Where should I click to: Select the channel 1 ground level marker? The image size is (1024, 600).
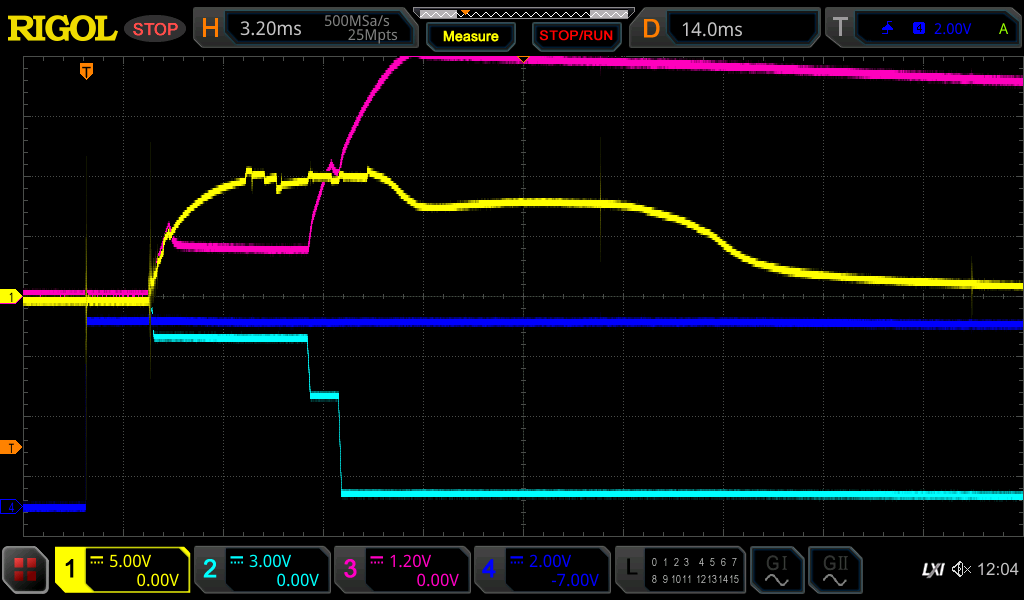pos(12,297)
